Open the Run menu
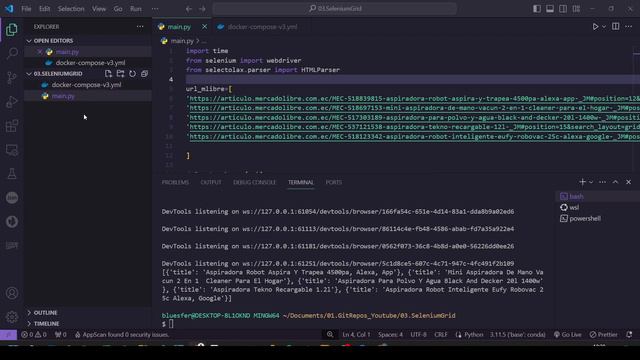The image size is (640, 360). click(x=136, y=9)
